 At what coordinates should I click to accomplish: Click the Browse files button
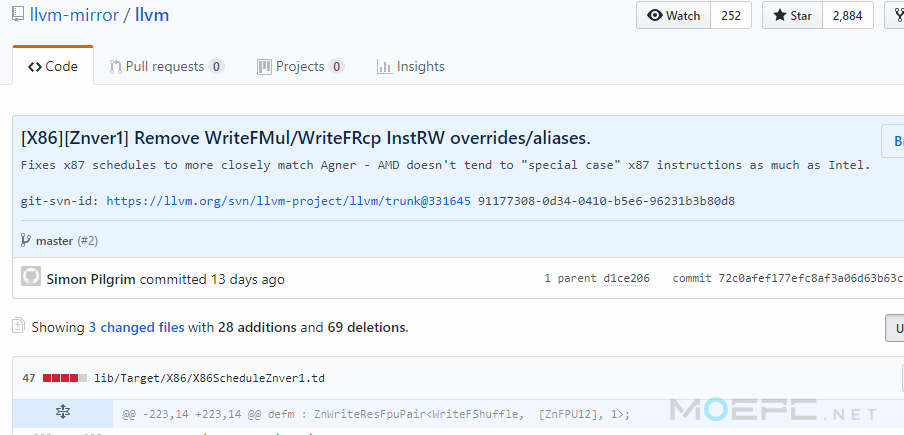893,141
